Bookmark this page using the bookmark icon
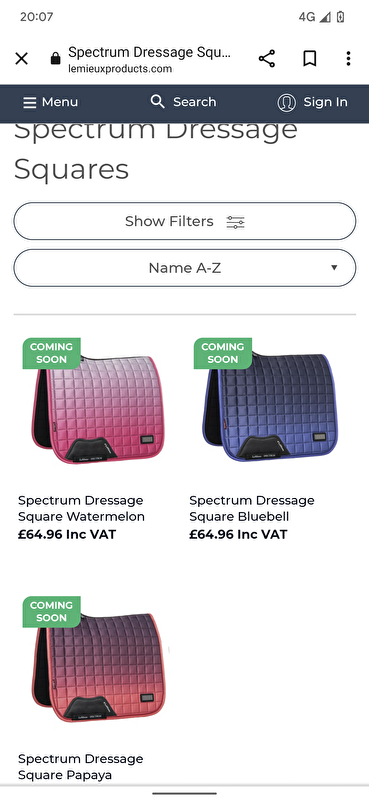Image resolution: width=369 pixels, height=800 pixels. coord(309,59)
